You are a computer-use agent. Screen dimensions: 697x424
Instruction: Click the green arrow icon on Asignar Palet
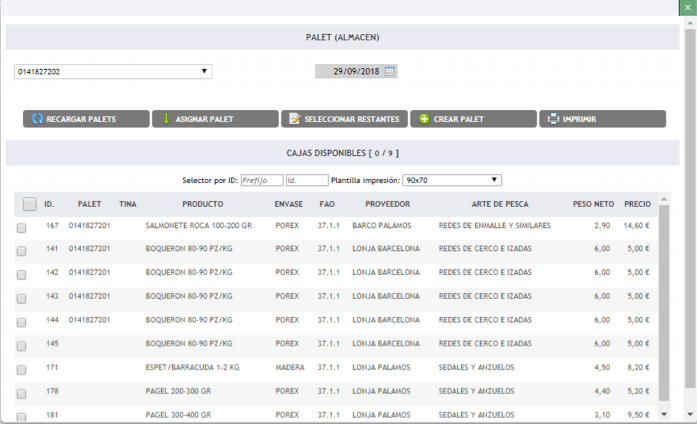tap(166, 119)
